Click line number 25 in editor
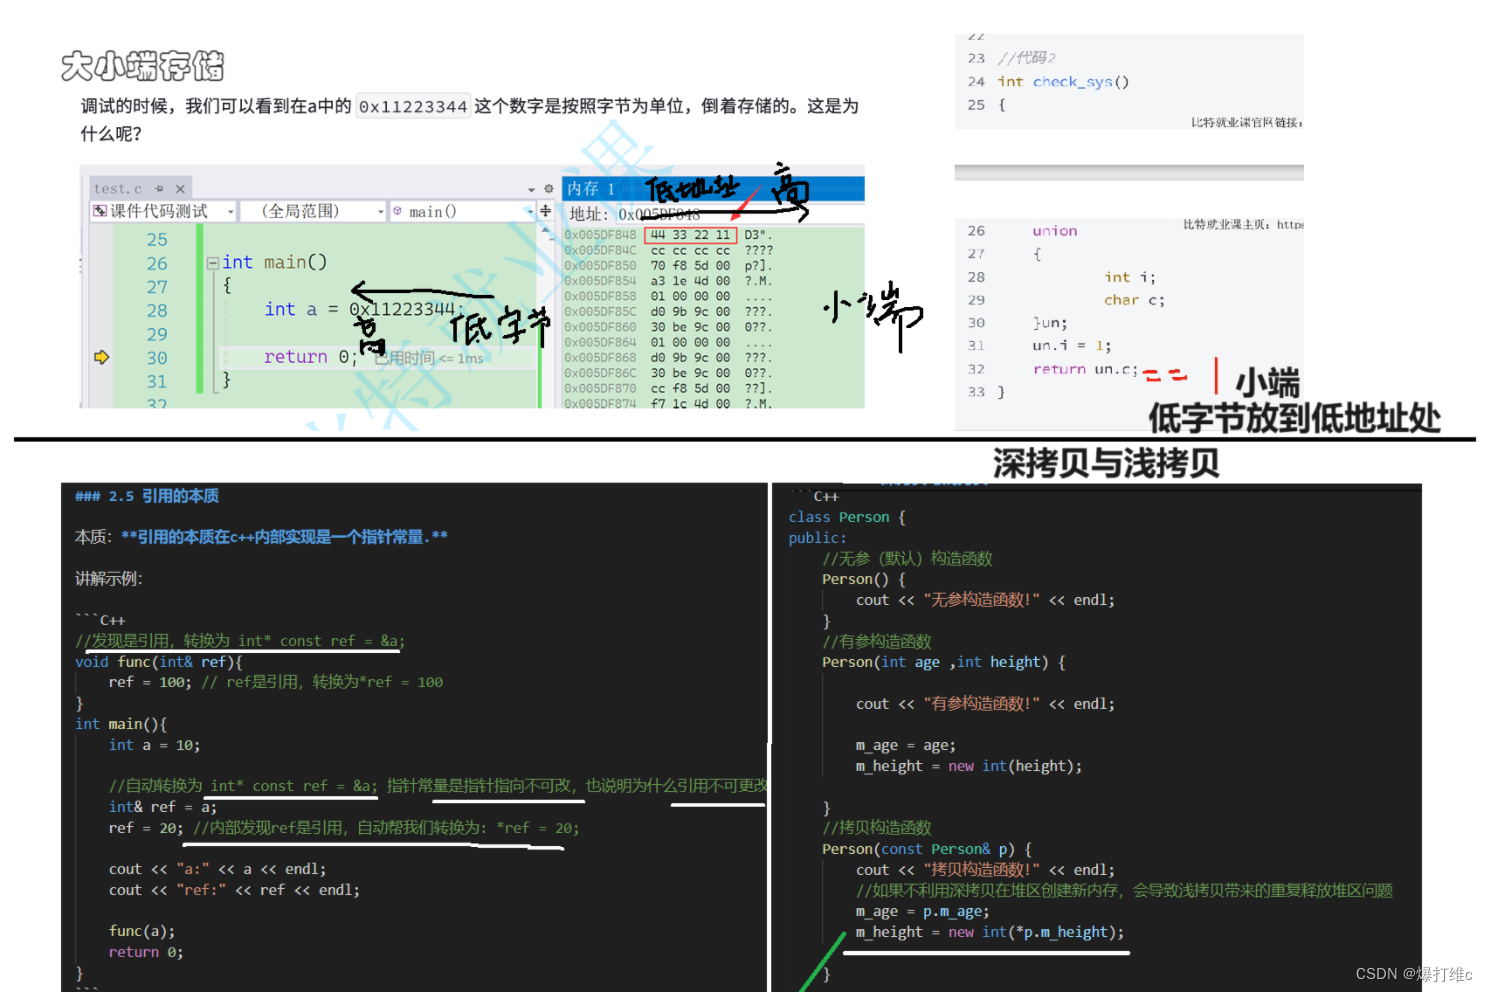 click(157, 240)
